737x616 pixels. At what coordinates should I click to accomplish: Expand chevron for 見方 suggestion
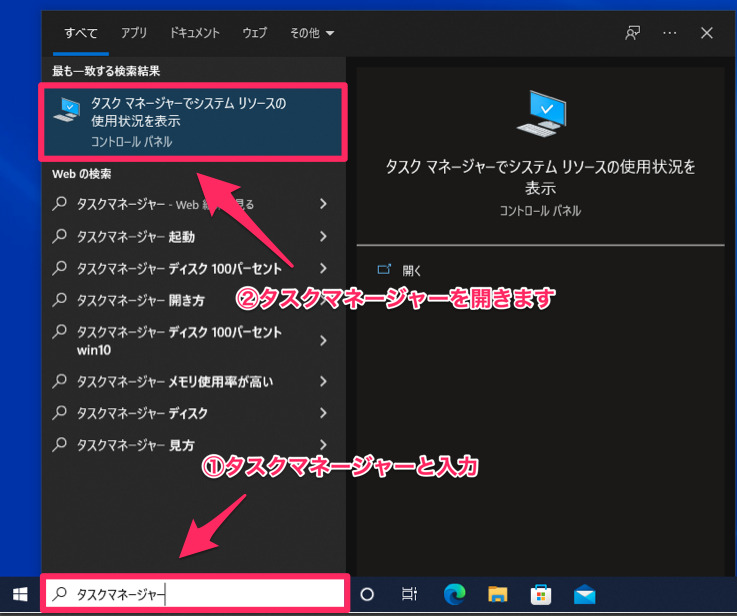(x=323, y=444)
